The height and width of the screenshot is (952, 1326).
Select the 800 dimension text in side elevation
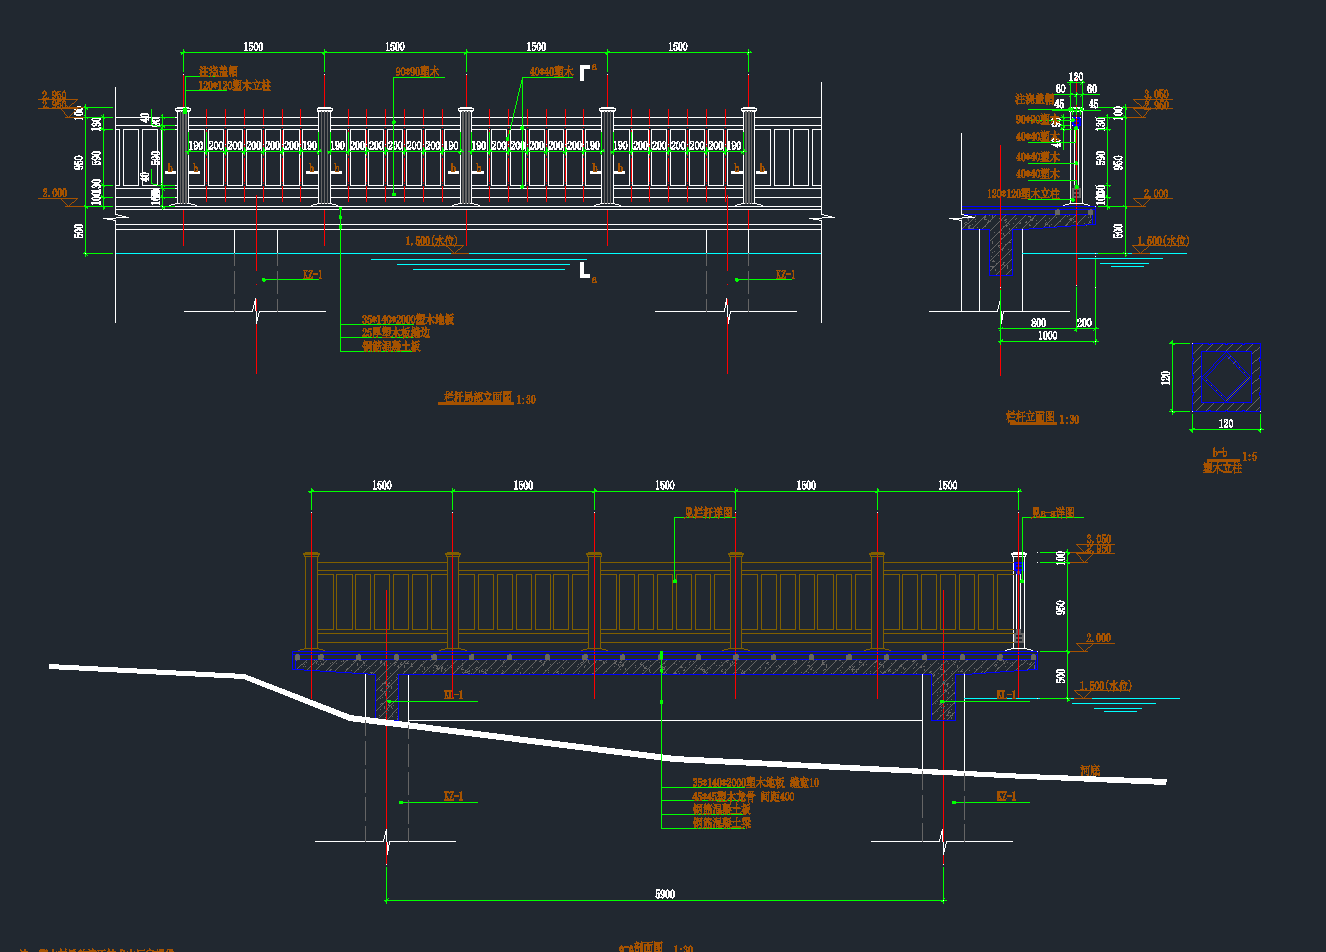click(x=1038, y=323)
